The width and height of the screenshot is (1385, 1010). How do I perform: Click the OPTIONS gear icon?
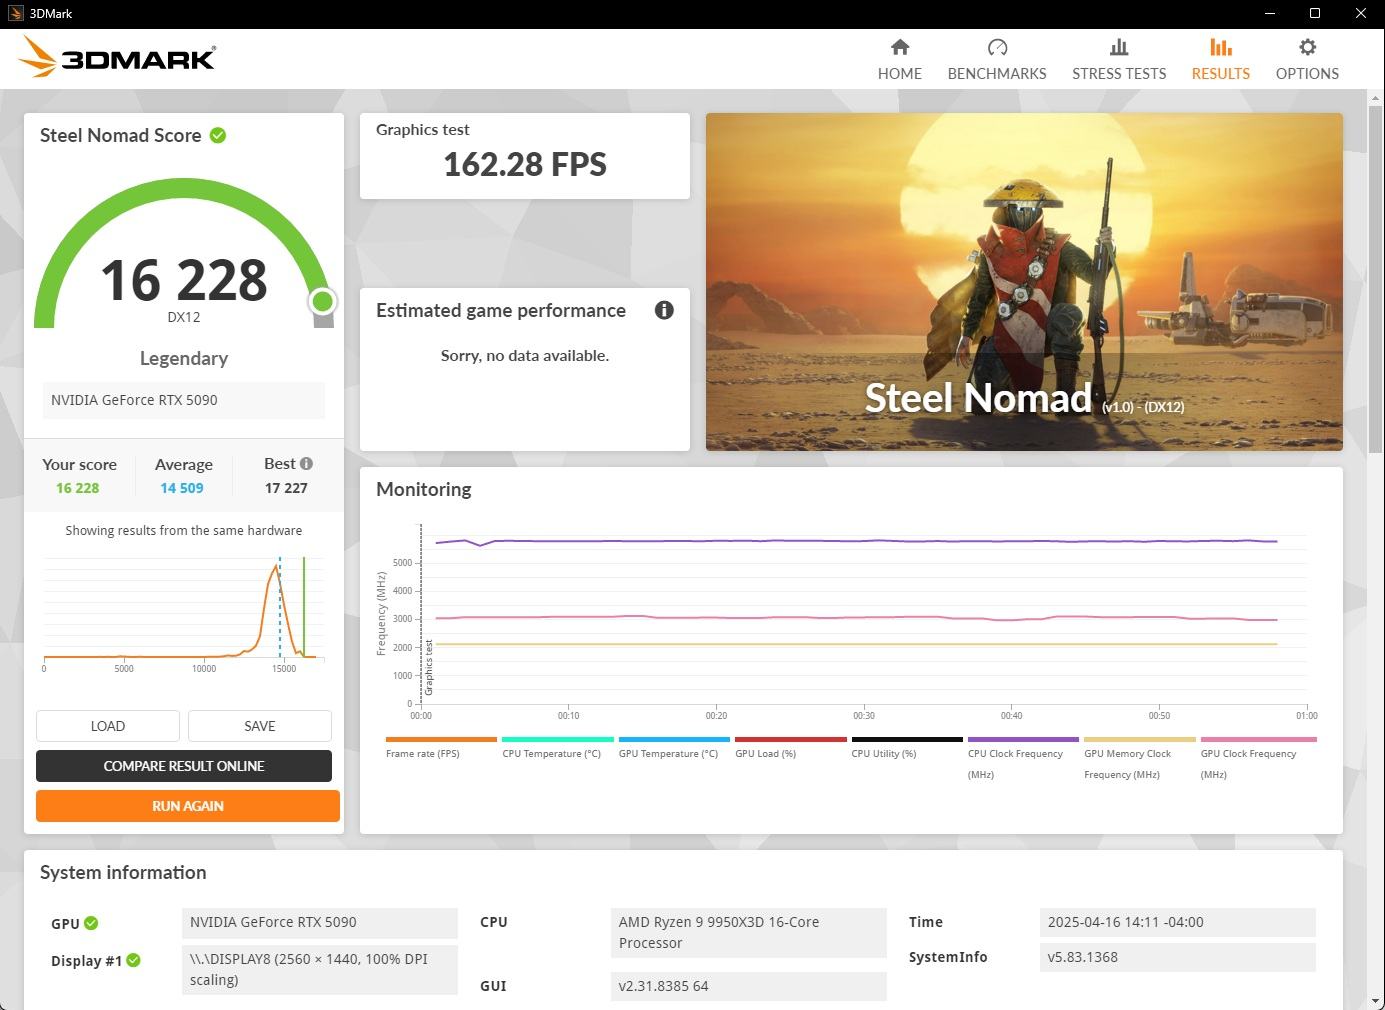pos(1307,47)
